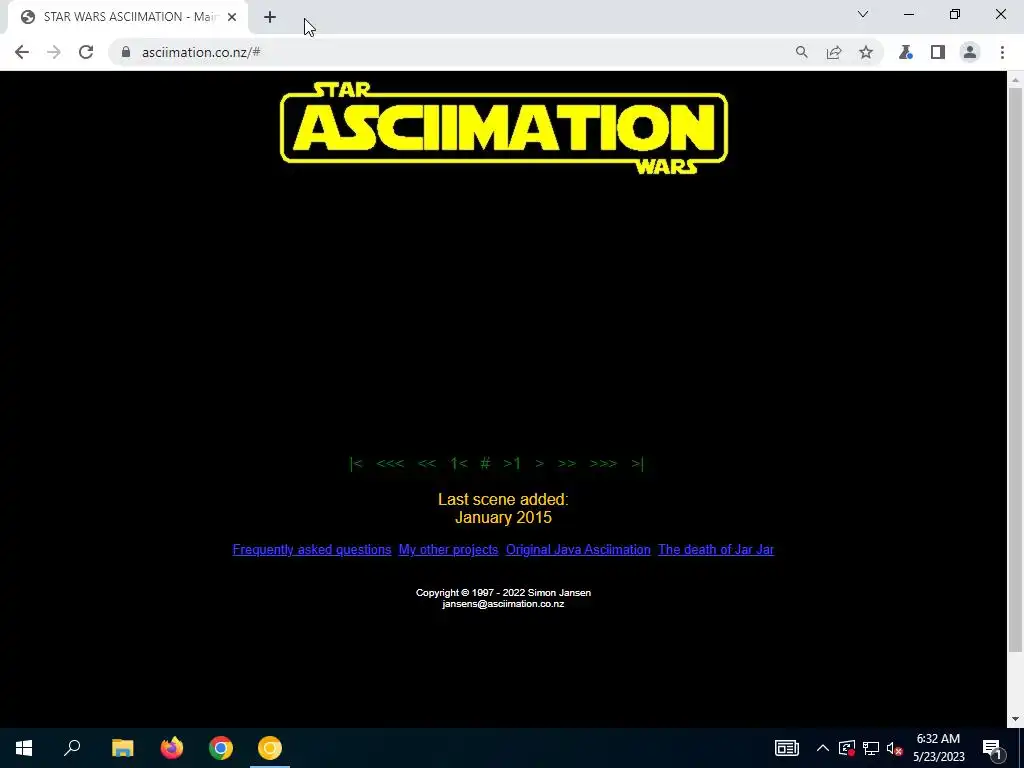Share this page via share icon
Screen dimensions: 1024x768
pos(834,52)
